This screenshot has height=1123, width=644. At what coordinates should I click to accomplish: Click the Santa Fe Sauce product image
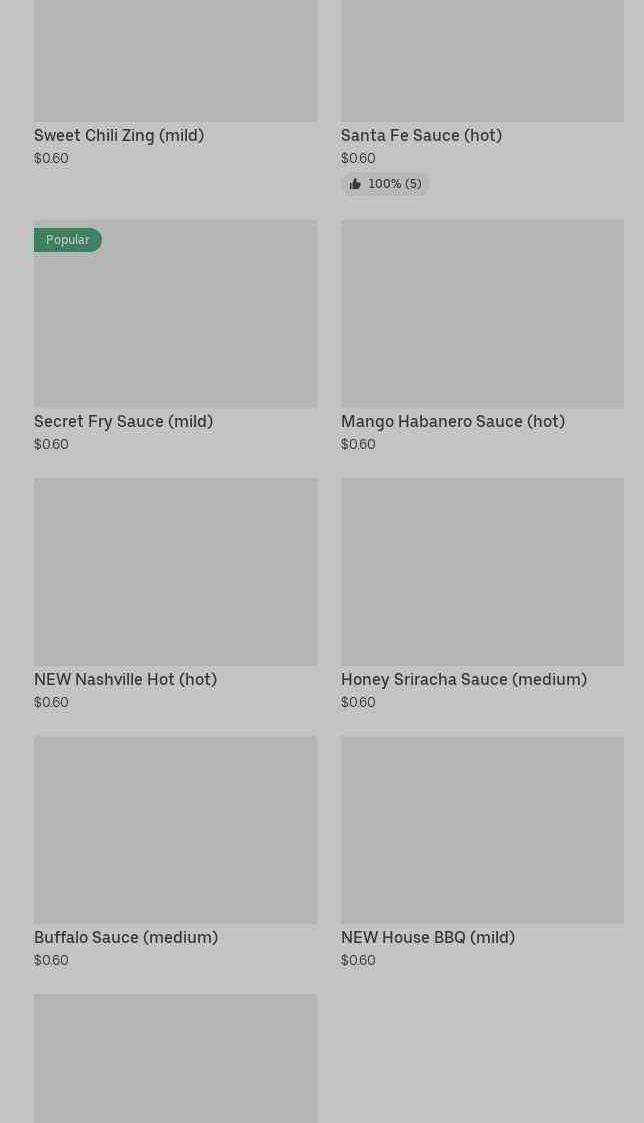(x=482, y=61)
